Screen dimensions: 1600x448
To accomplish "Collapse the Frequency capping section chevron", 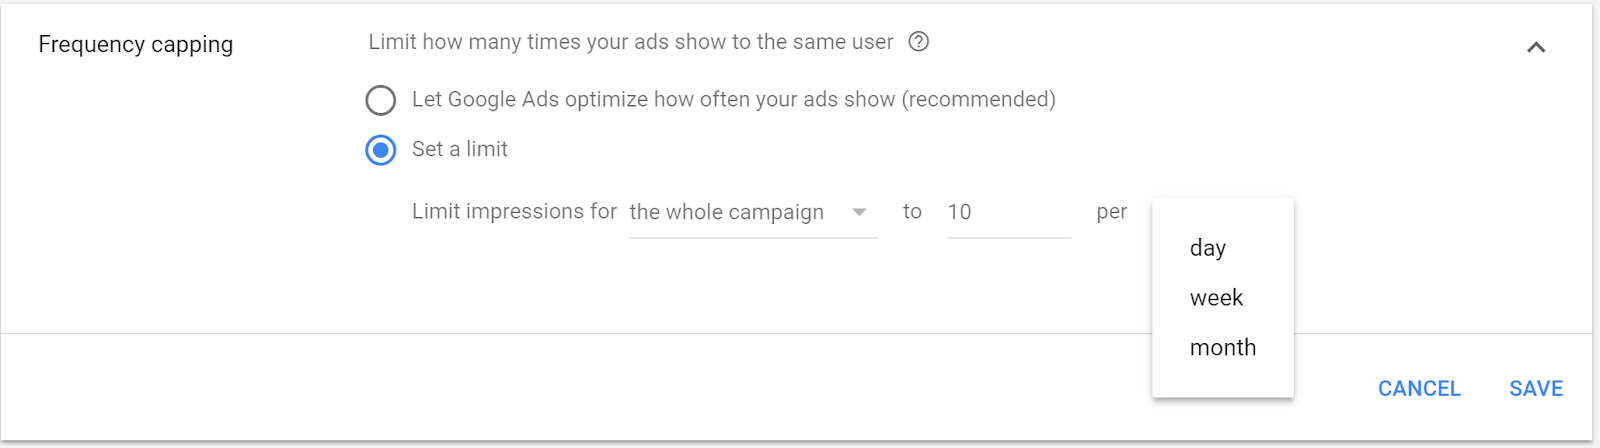I will (x=1536, y=47).
